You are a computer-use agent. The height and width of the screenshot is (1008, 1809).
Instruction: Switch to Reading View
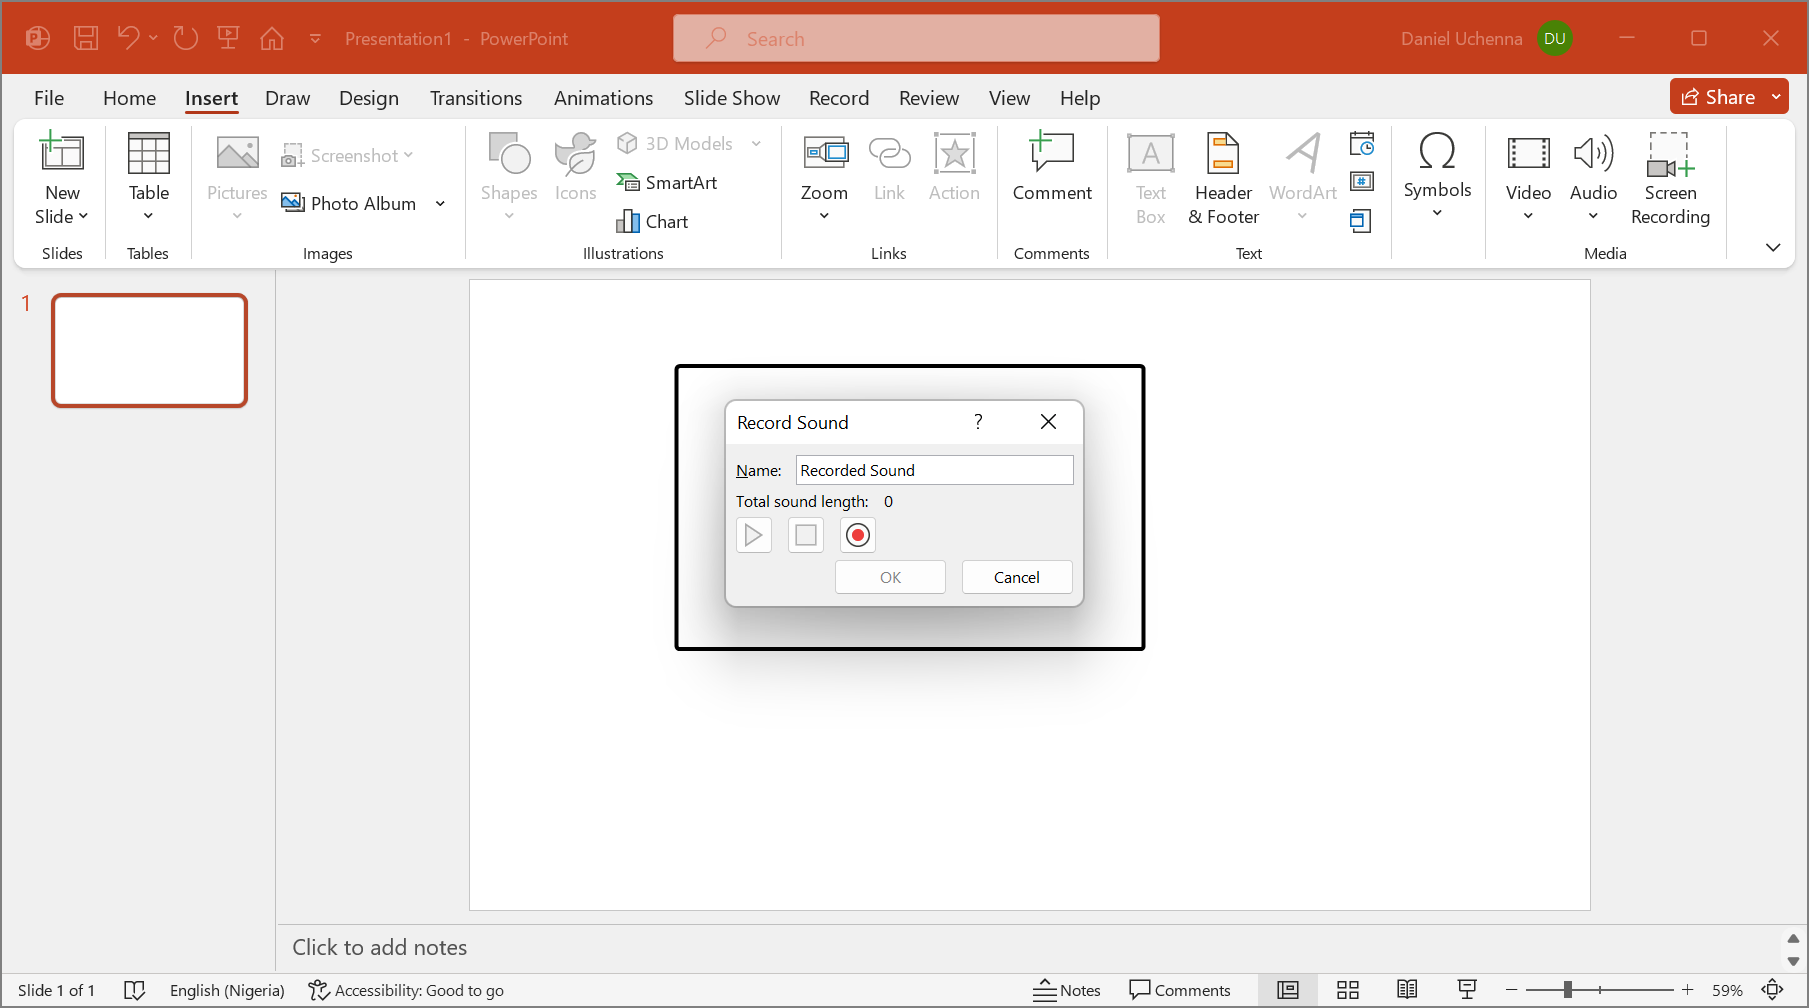[x=1406, y=990]
